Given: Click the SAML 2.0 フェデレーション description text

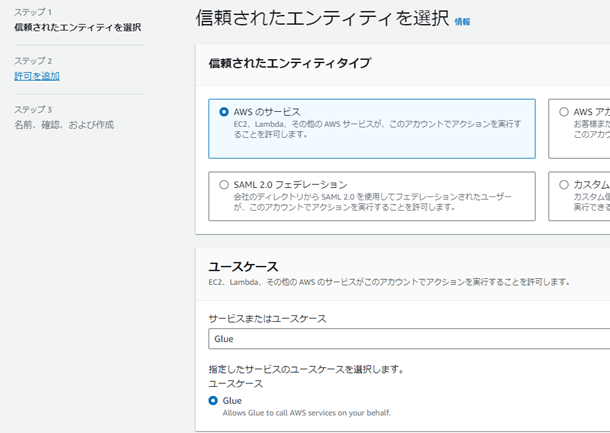Looking at the screenshot, I should (x=372, y=202).
